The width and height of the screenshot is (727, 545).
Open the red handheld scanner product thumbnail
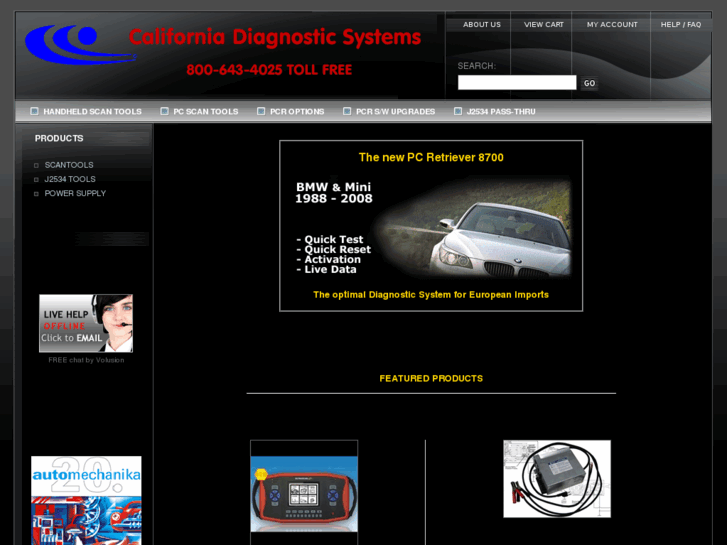click(304, 493)
